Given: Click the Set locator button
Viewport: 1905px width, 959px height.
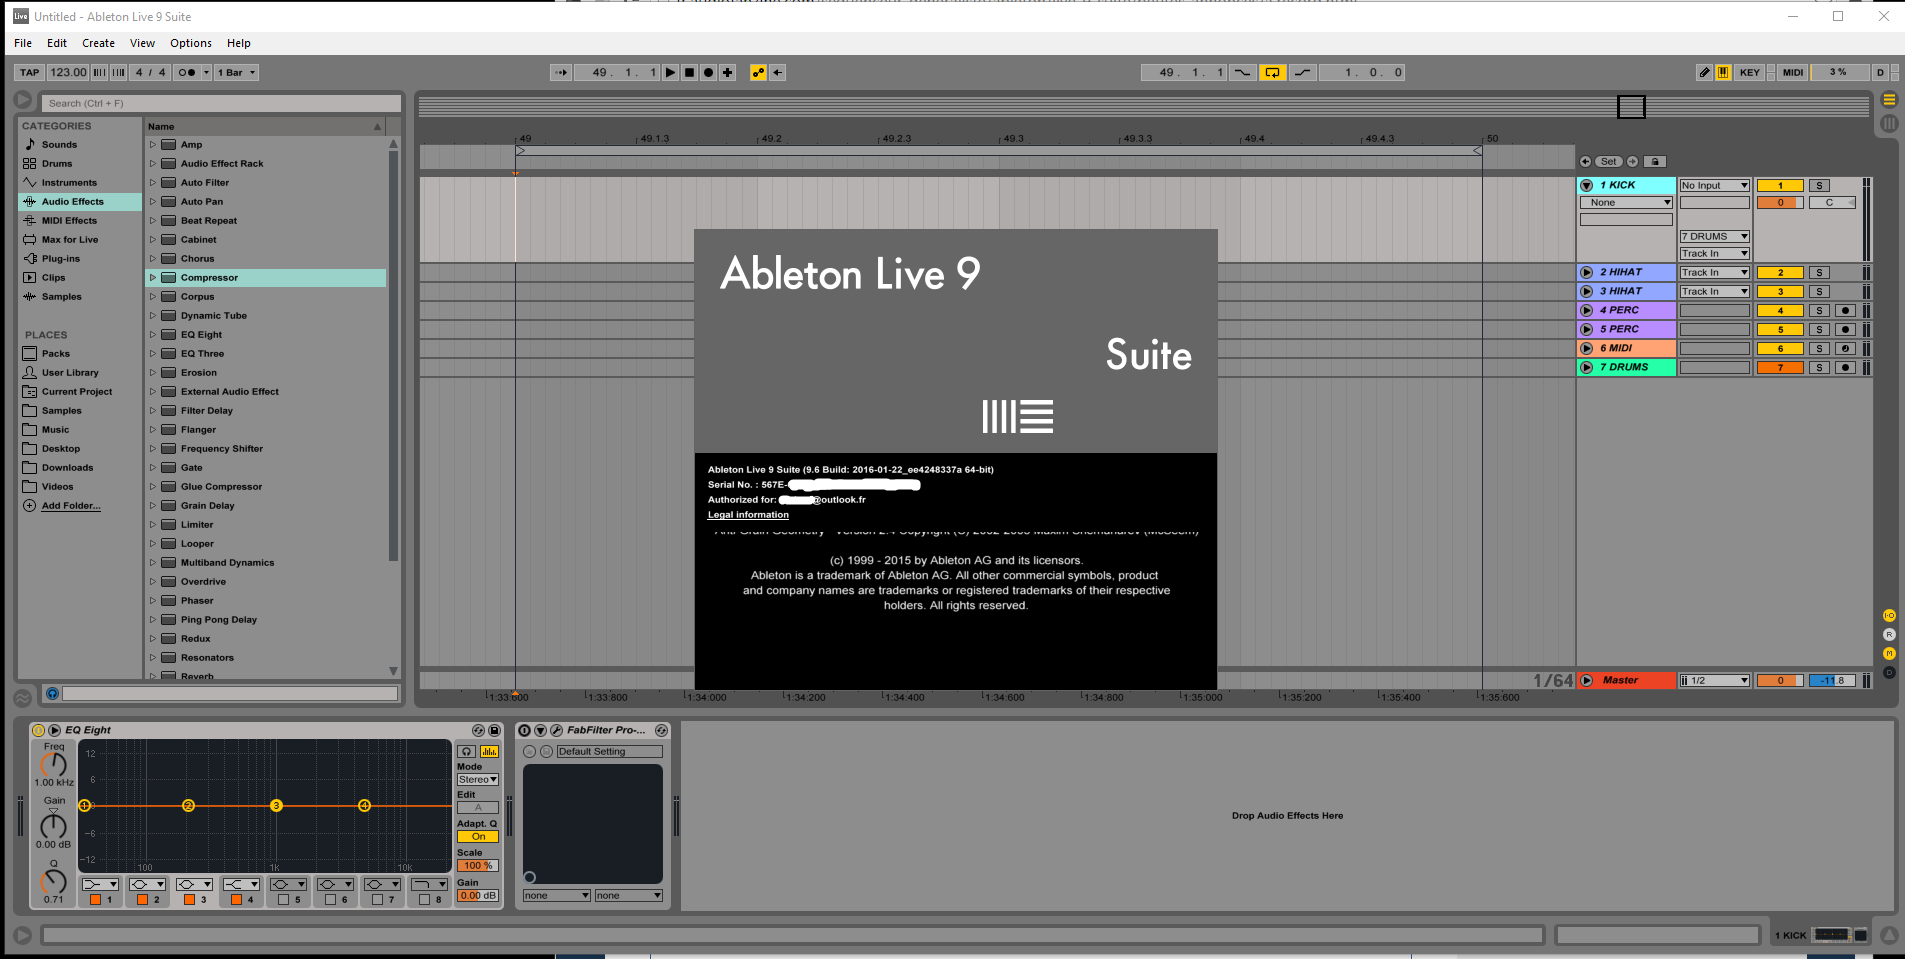Looking at the screenshot, I should tap(1608, 161).
